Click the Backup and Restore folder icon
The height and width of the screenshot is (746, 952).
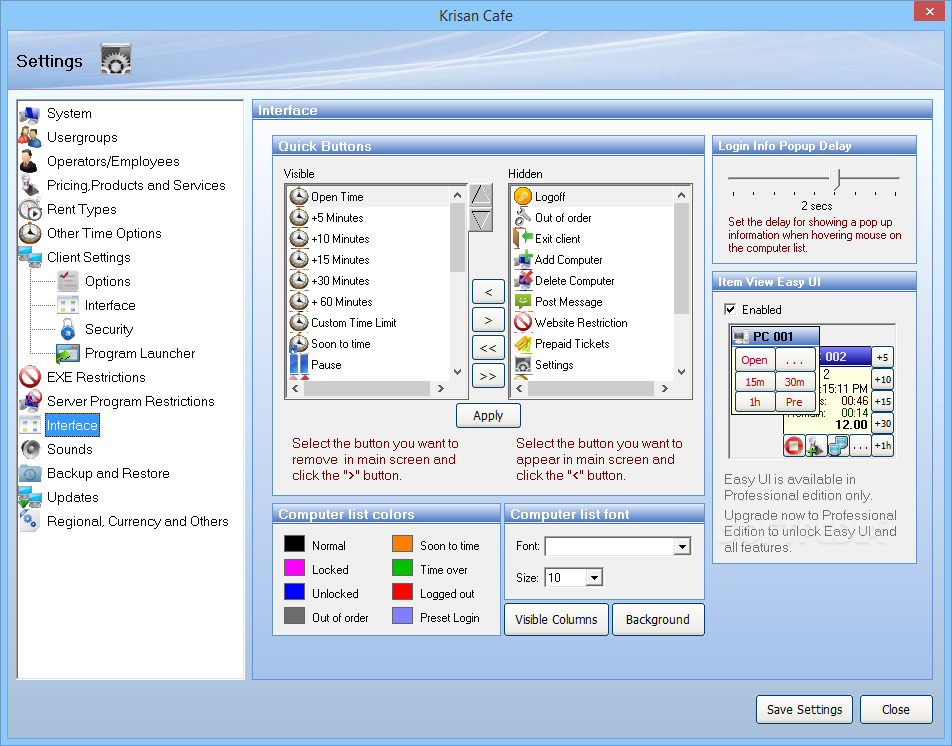click(x=30, y=473)
